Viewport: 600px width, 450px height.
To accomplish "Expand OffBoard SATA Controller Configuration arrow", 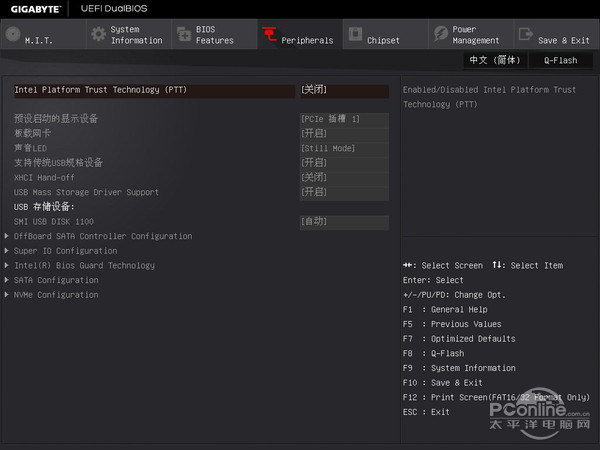I will pyautogui.click(x=7, y=236).
